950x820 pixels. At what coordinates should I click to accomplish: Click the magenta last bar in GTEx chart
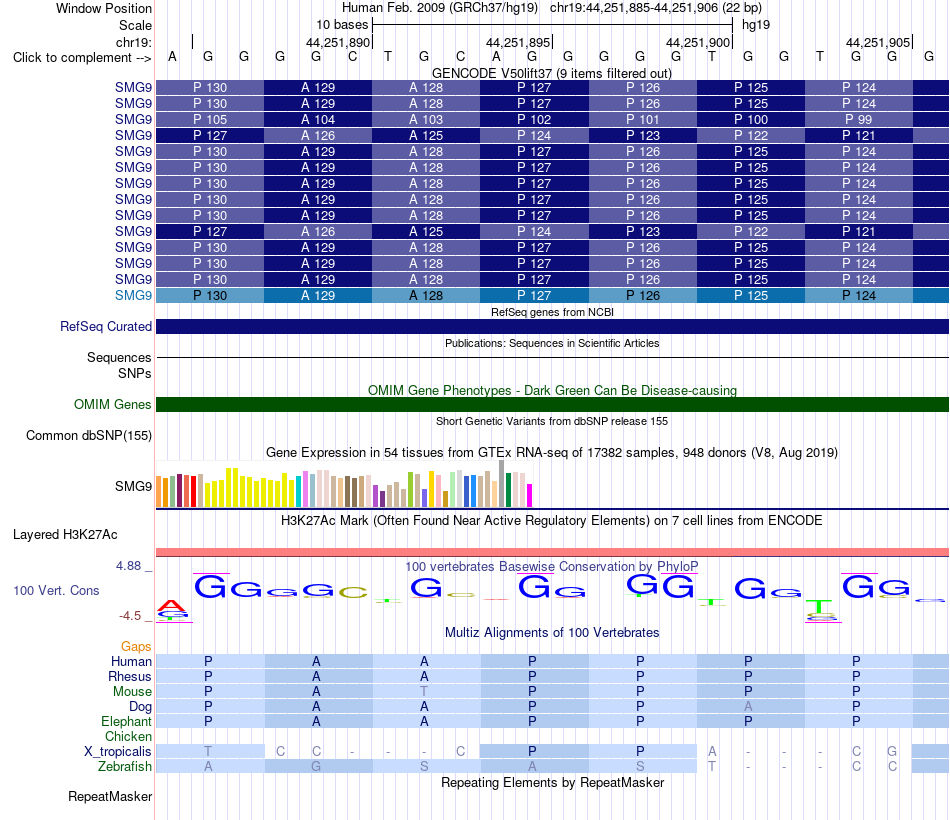click(x=529, y=495)
